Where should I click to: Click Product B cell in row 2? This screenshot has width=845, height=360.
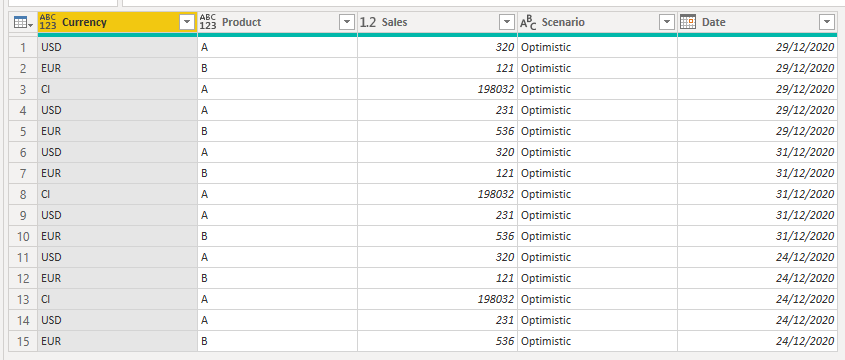278,68
